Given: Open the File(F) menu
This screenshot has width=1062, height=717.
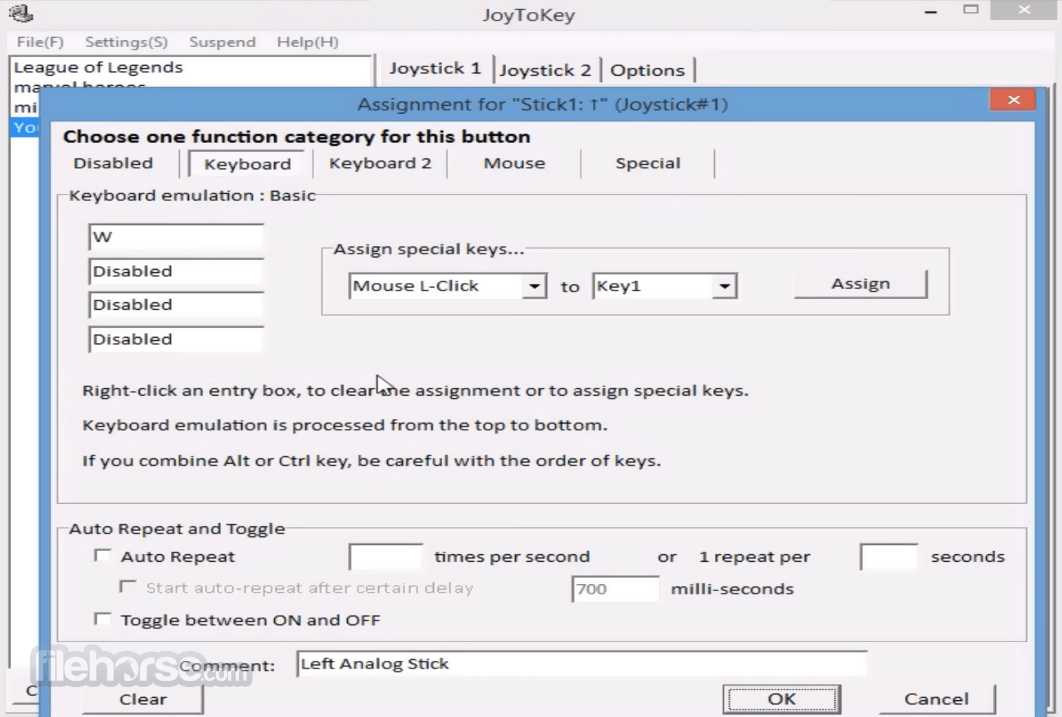Looking at the screenshot, I should (40, 42).
